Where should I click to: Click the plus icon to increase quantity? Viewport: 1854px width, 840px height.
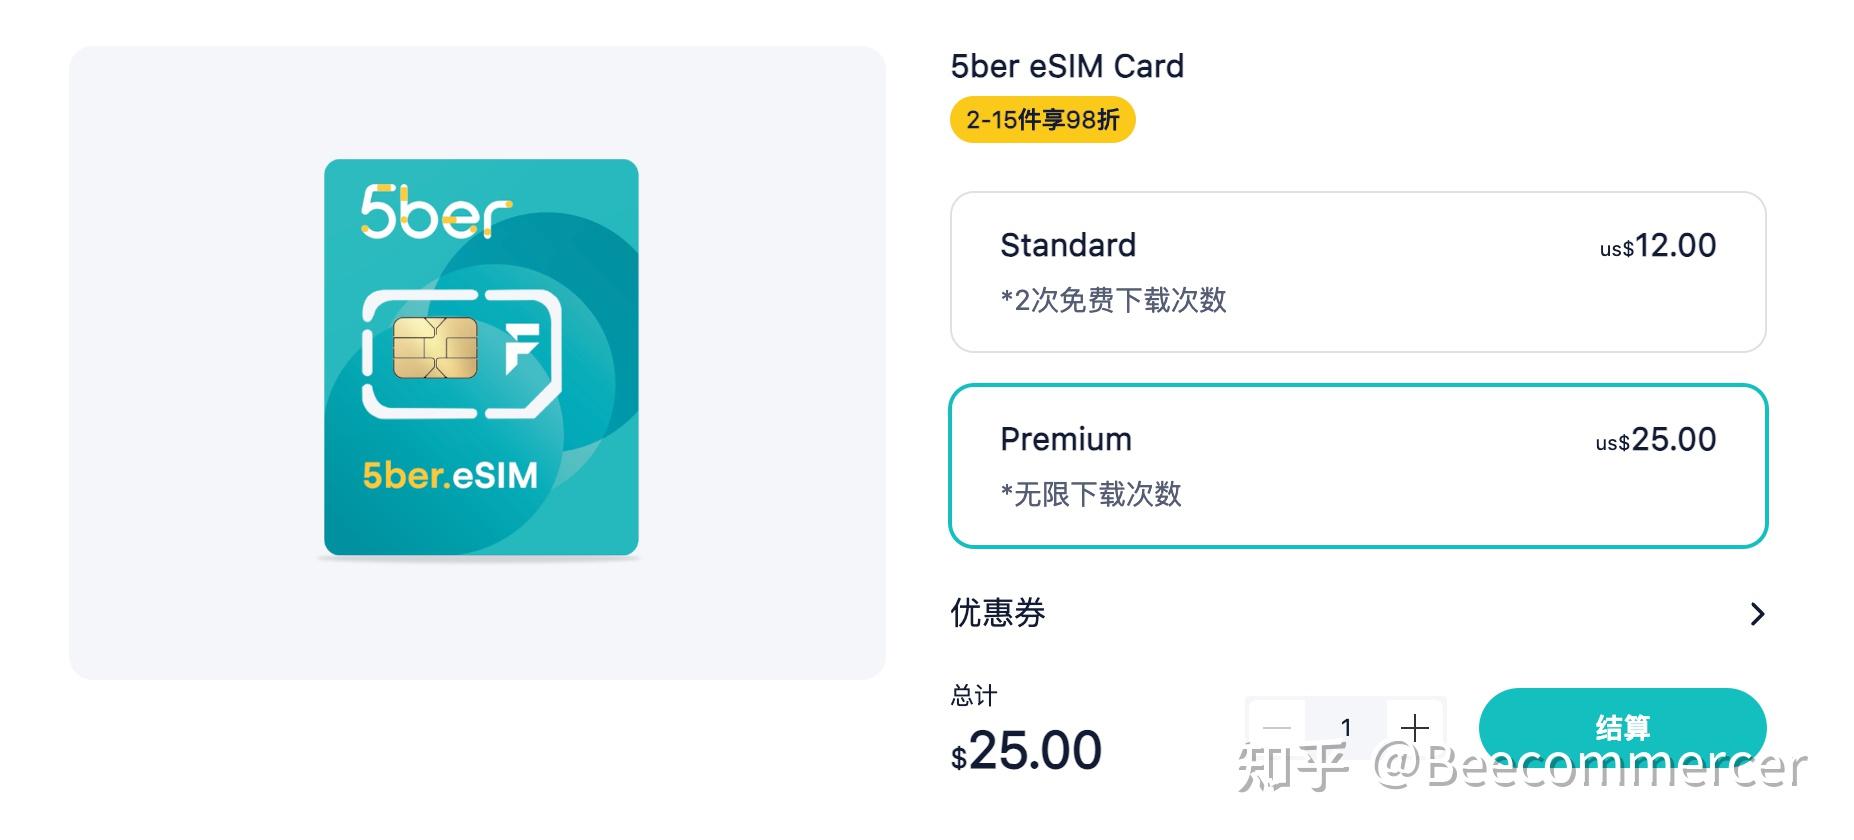(1415, 728)
